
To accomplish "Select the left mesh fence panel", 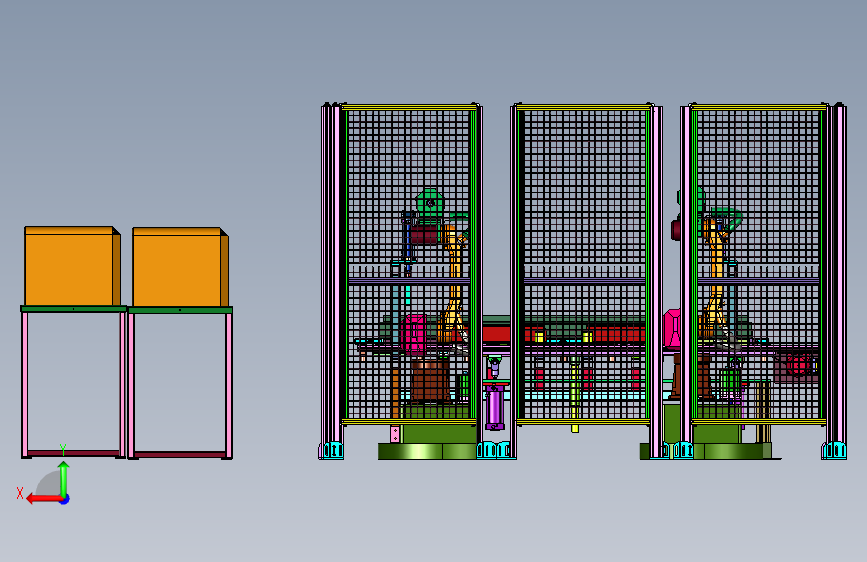I will click(409, 264).
